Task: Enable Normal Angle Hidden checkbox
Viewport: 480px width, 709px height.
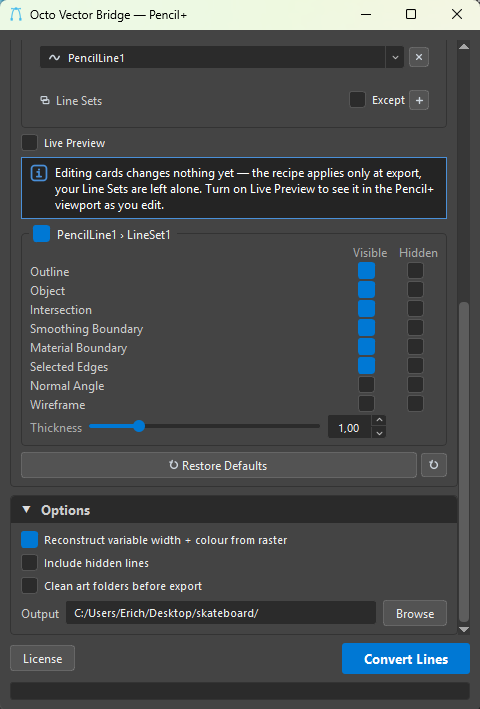Action: pos(415,385)
